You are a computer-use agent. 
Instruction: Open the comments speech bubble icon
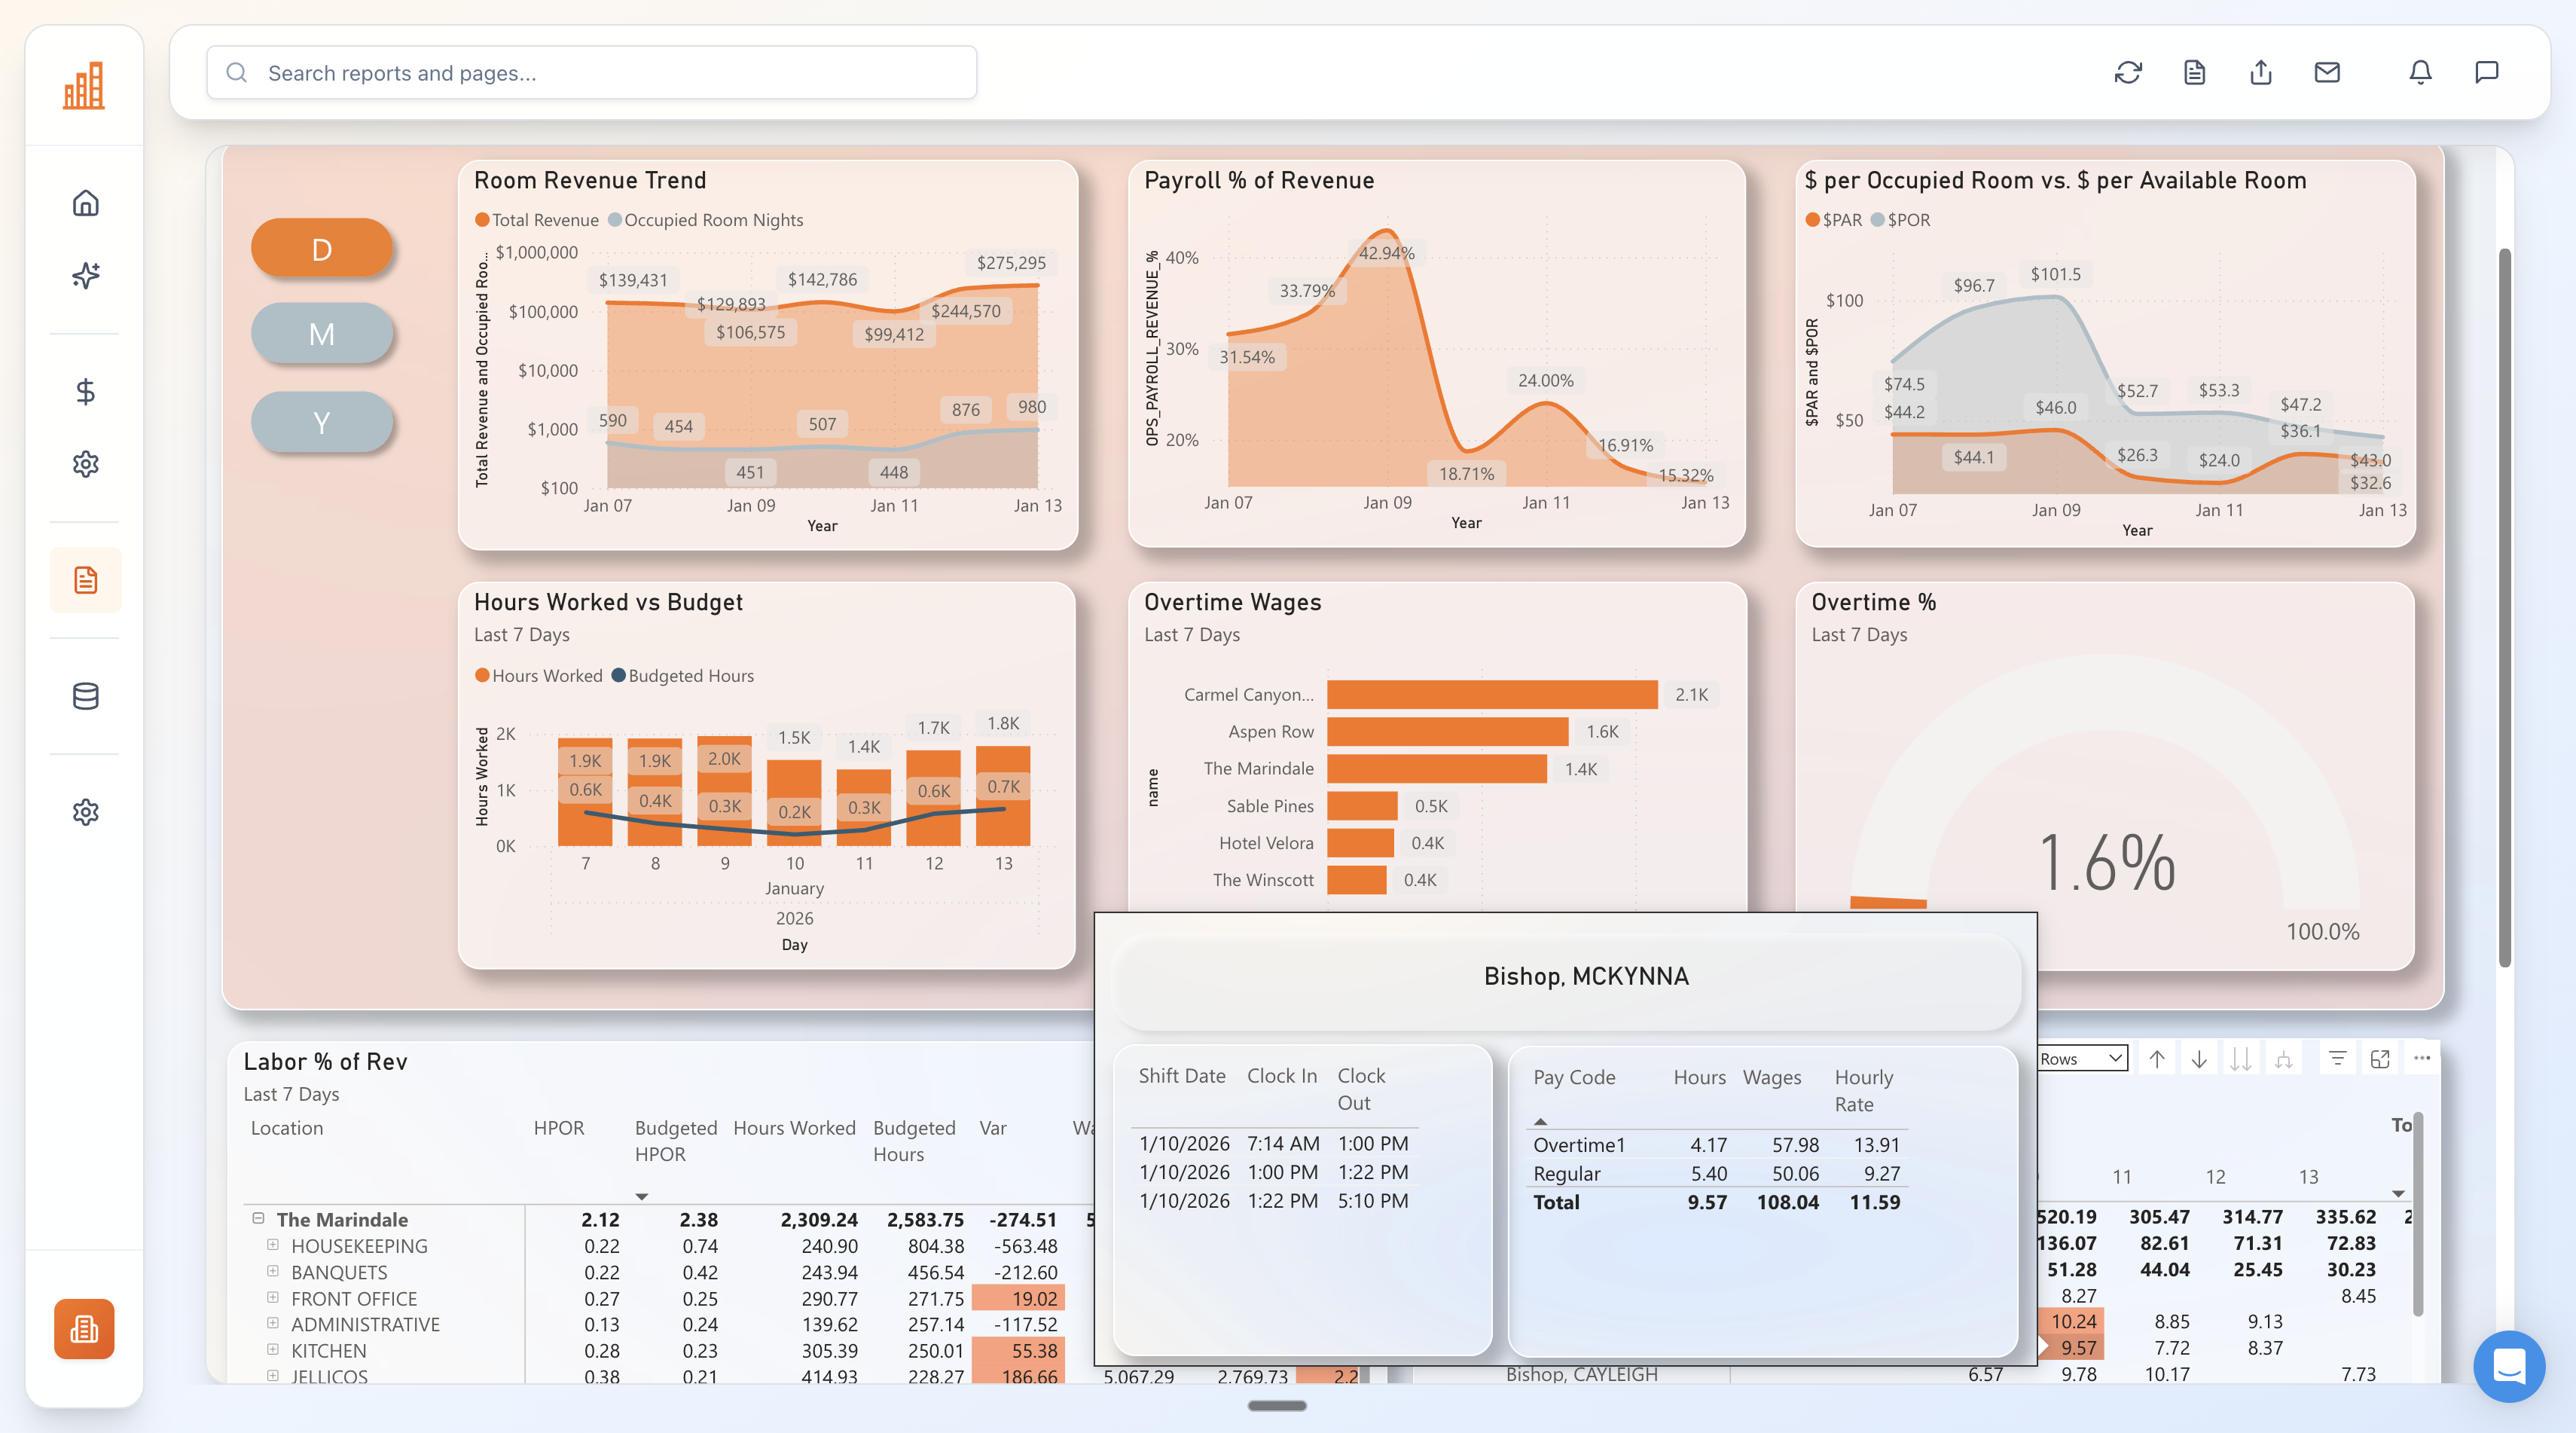point(2486,72)
